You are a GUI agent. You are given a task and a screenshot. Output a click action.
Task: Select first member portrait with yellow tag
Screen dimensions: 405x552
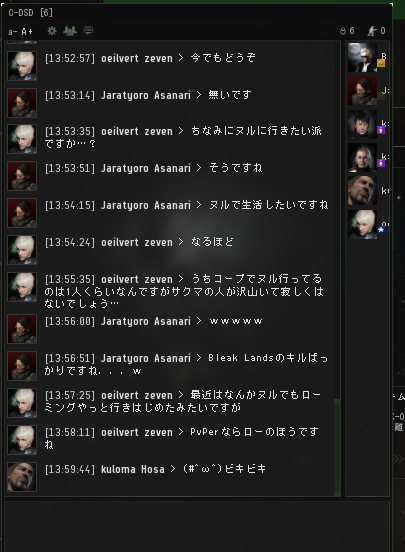(x=362, y=57)
